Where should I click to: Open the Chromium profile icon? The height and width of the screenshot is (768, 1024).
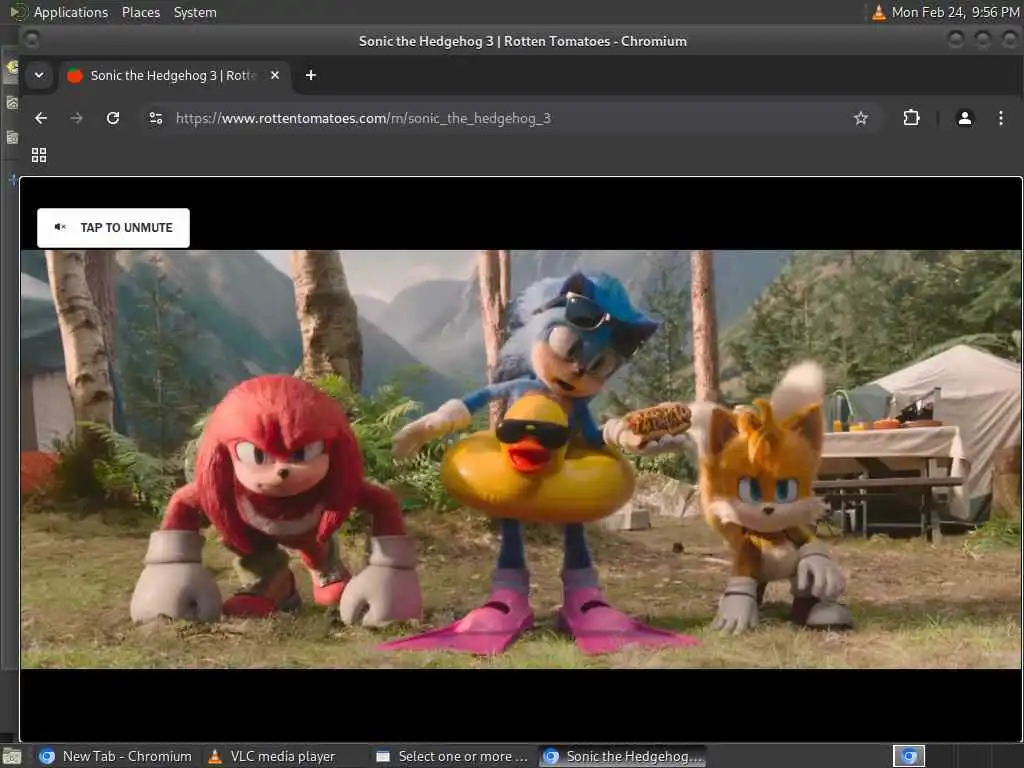(x=965, y=118)
